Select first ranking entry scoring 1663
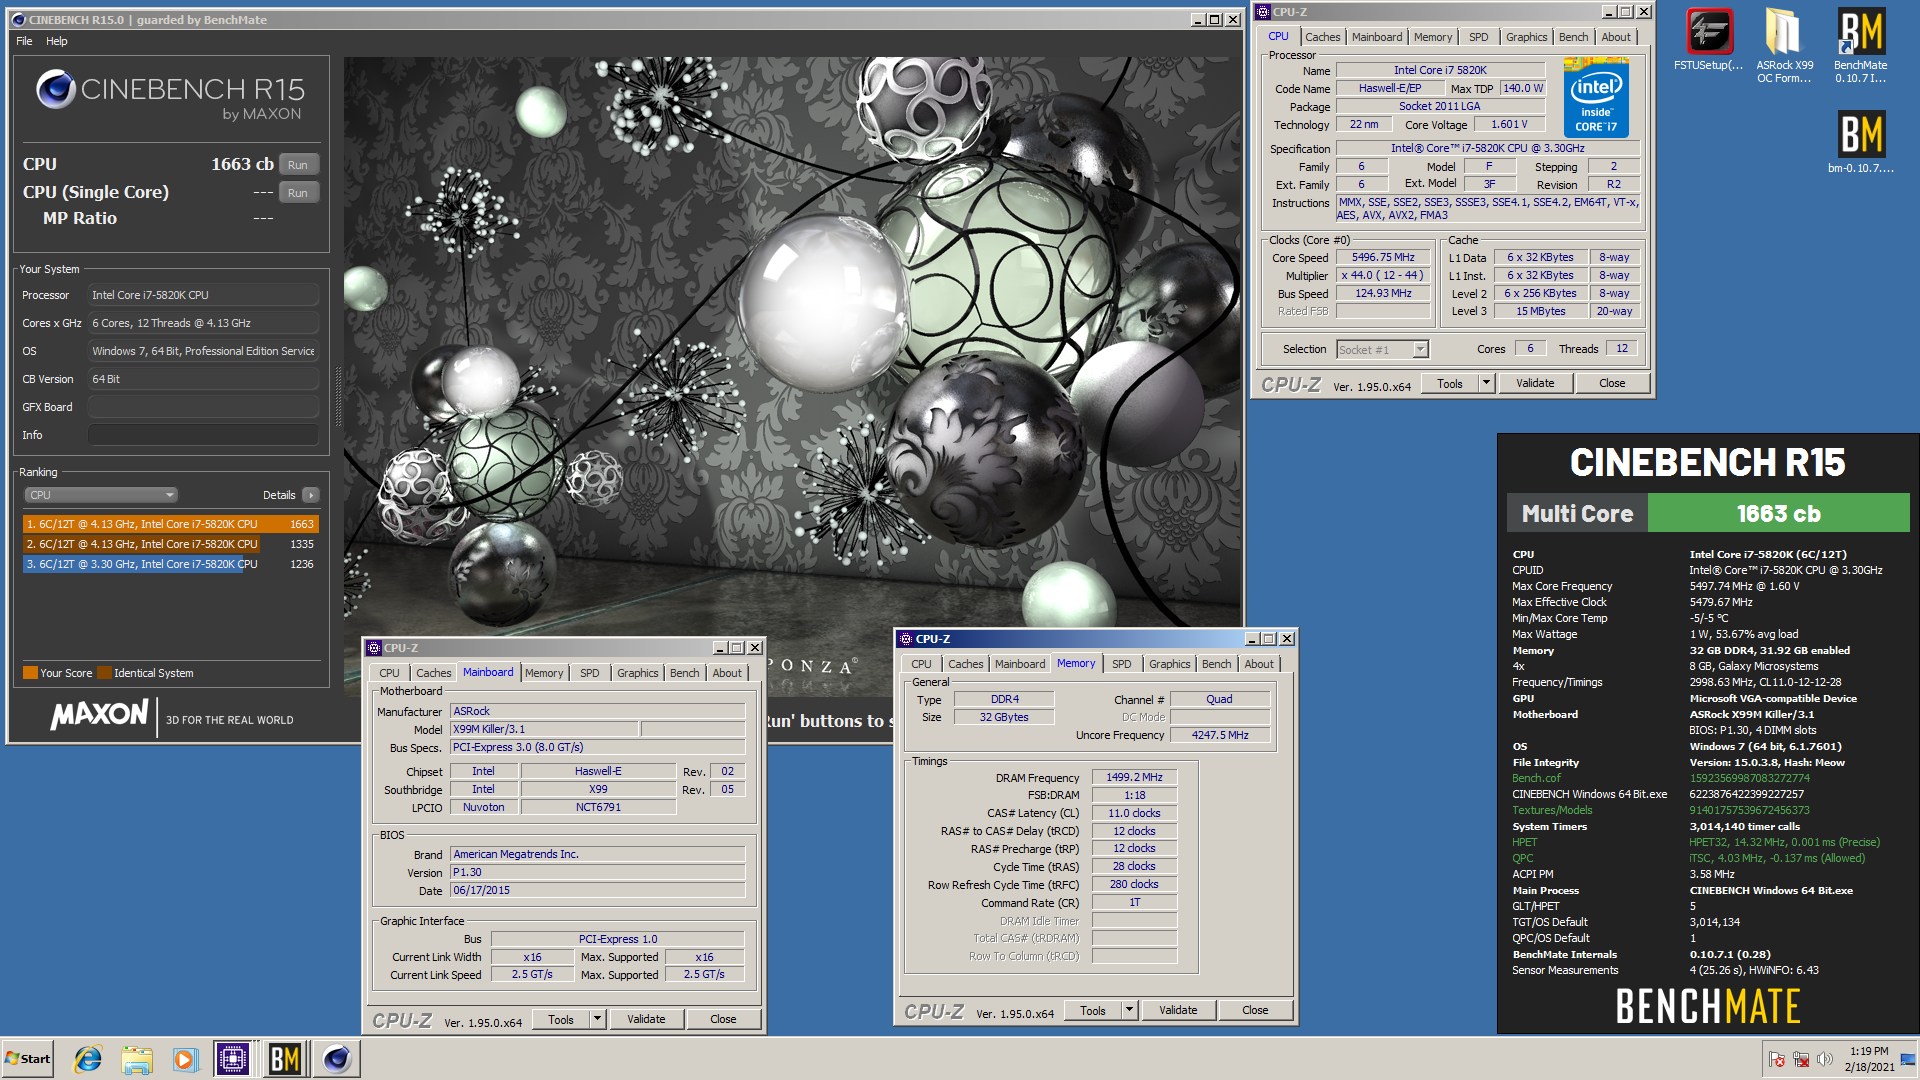 (170, 524)
